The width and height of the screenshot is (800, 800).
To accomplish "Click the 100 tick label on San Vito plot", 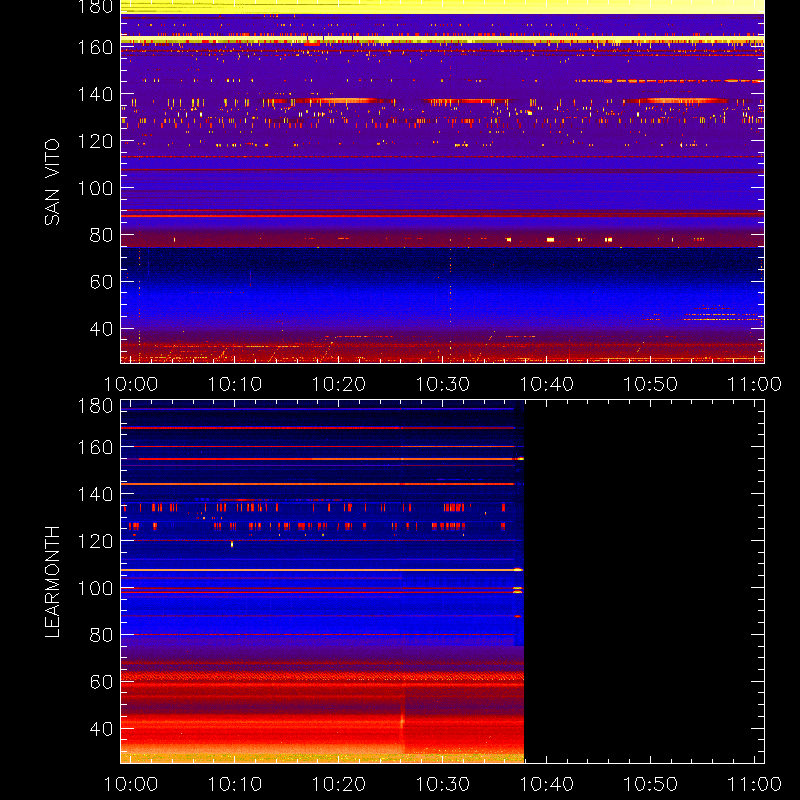I will pyautogui.click(x=95, y=188).
